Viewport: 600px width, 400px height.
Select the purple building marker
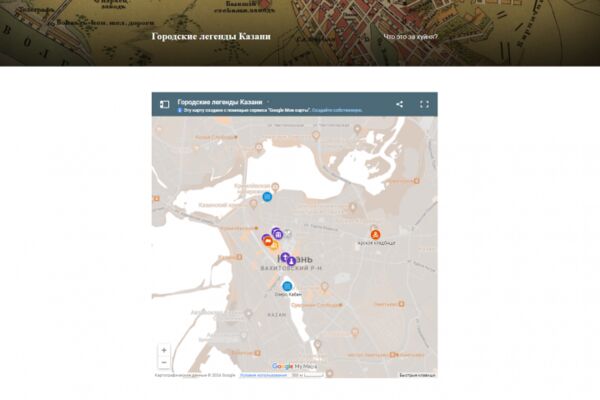279,234
